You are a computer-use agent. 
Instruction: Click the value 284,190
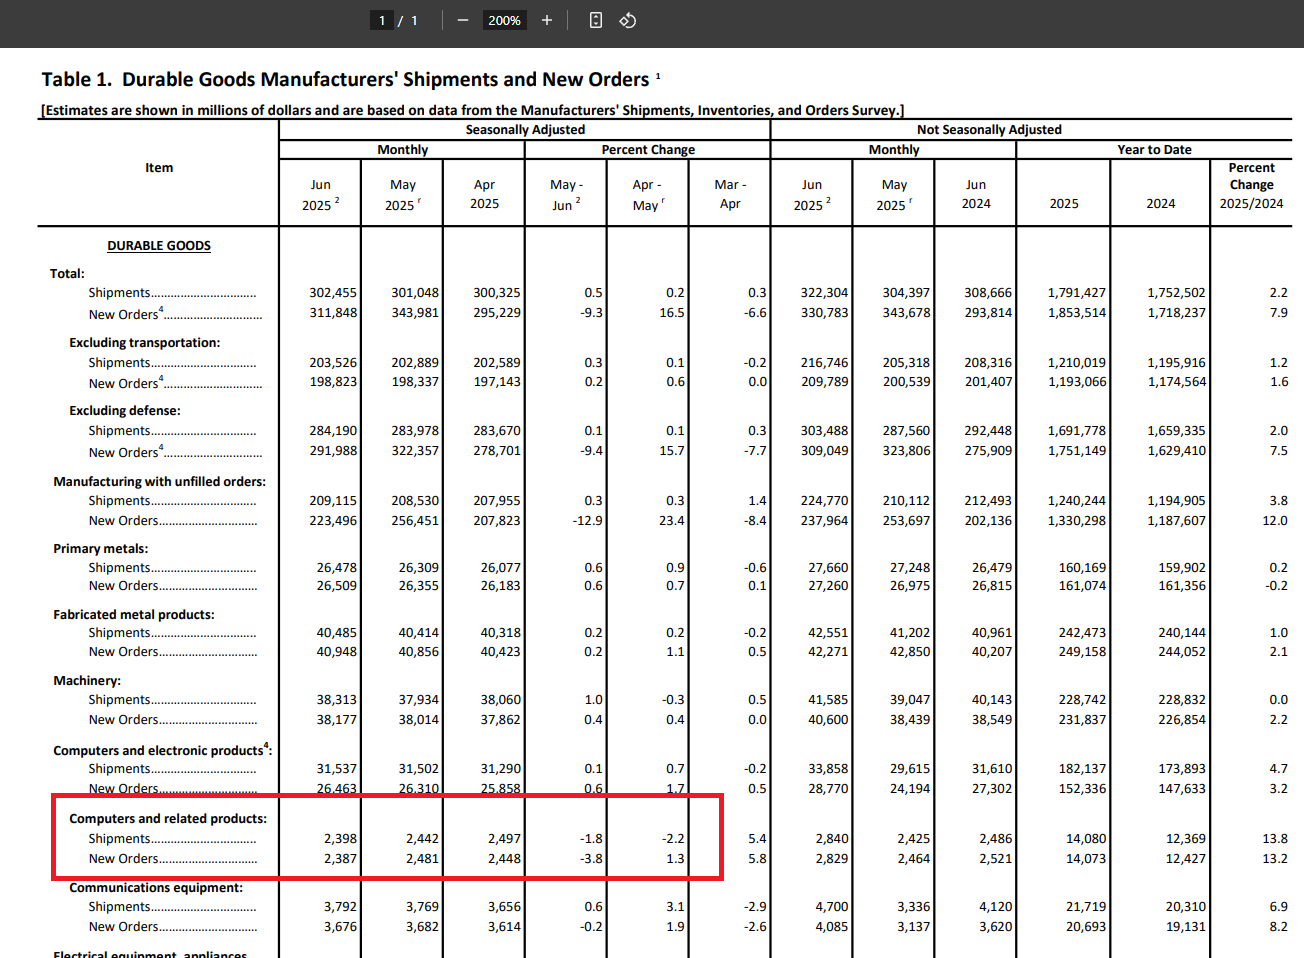(x=333, y=431)
